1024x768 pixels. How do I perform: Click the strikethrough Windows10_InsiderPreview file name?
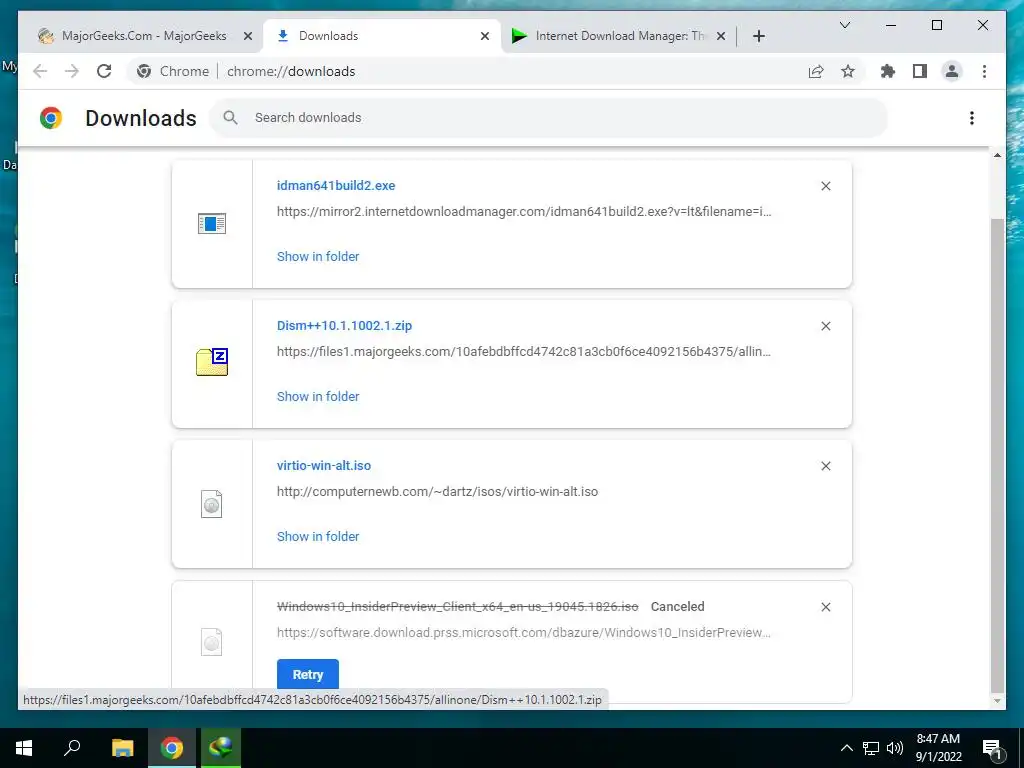[x=457, y=607]
